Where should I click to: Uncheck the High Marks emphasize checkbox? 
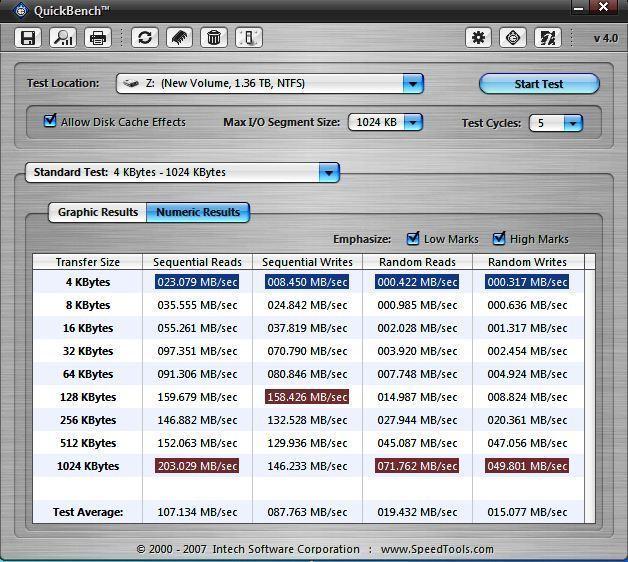499,238
